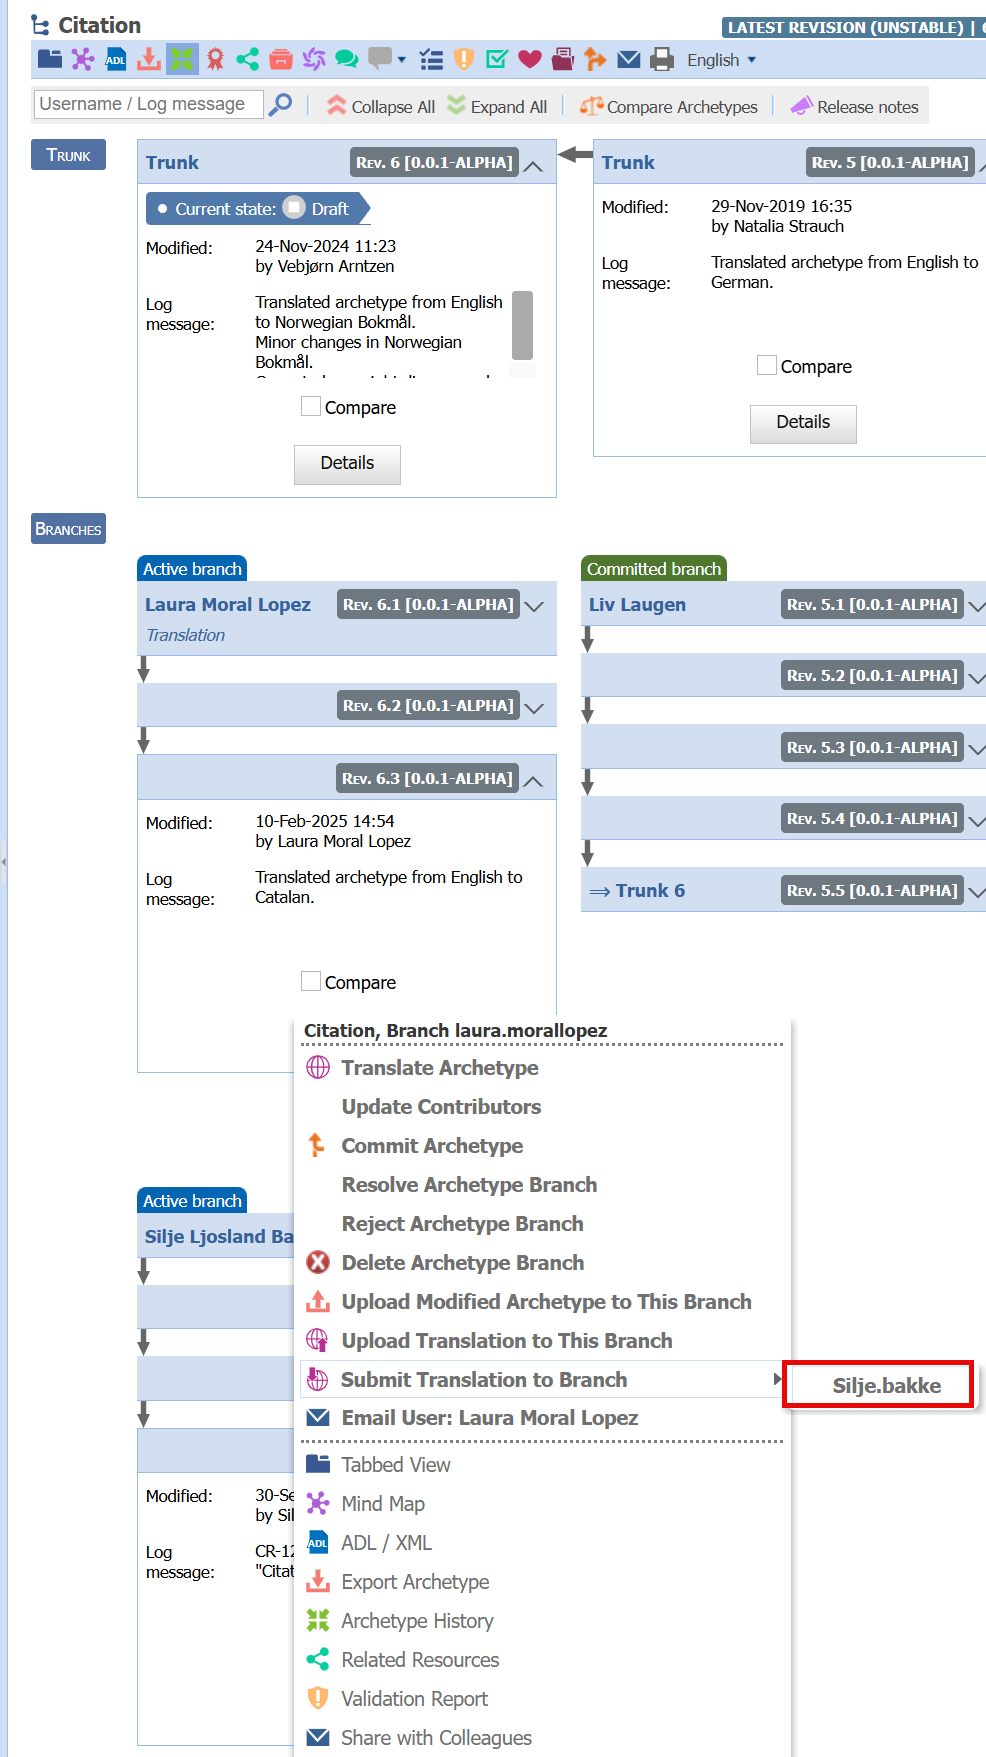Open the validation shield icon in toolbar

tap(464, 59)
